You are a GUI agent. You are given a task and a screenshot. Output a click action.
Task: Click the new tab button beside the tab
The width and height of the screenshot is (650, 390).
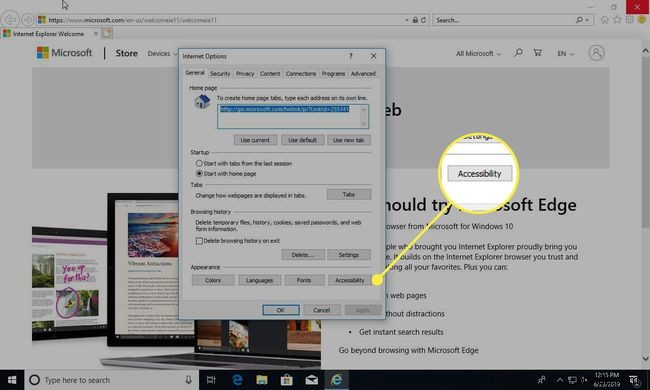[107, 34]
